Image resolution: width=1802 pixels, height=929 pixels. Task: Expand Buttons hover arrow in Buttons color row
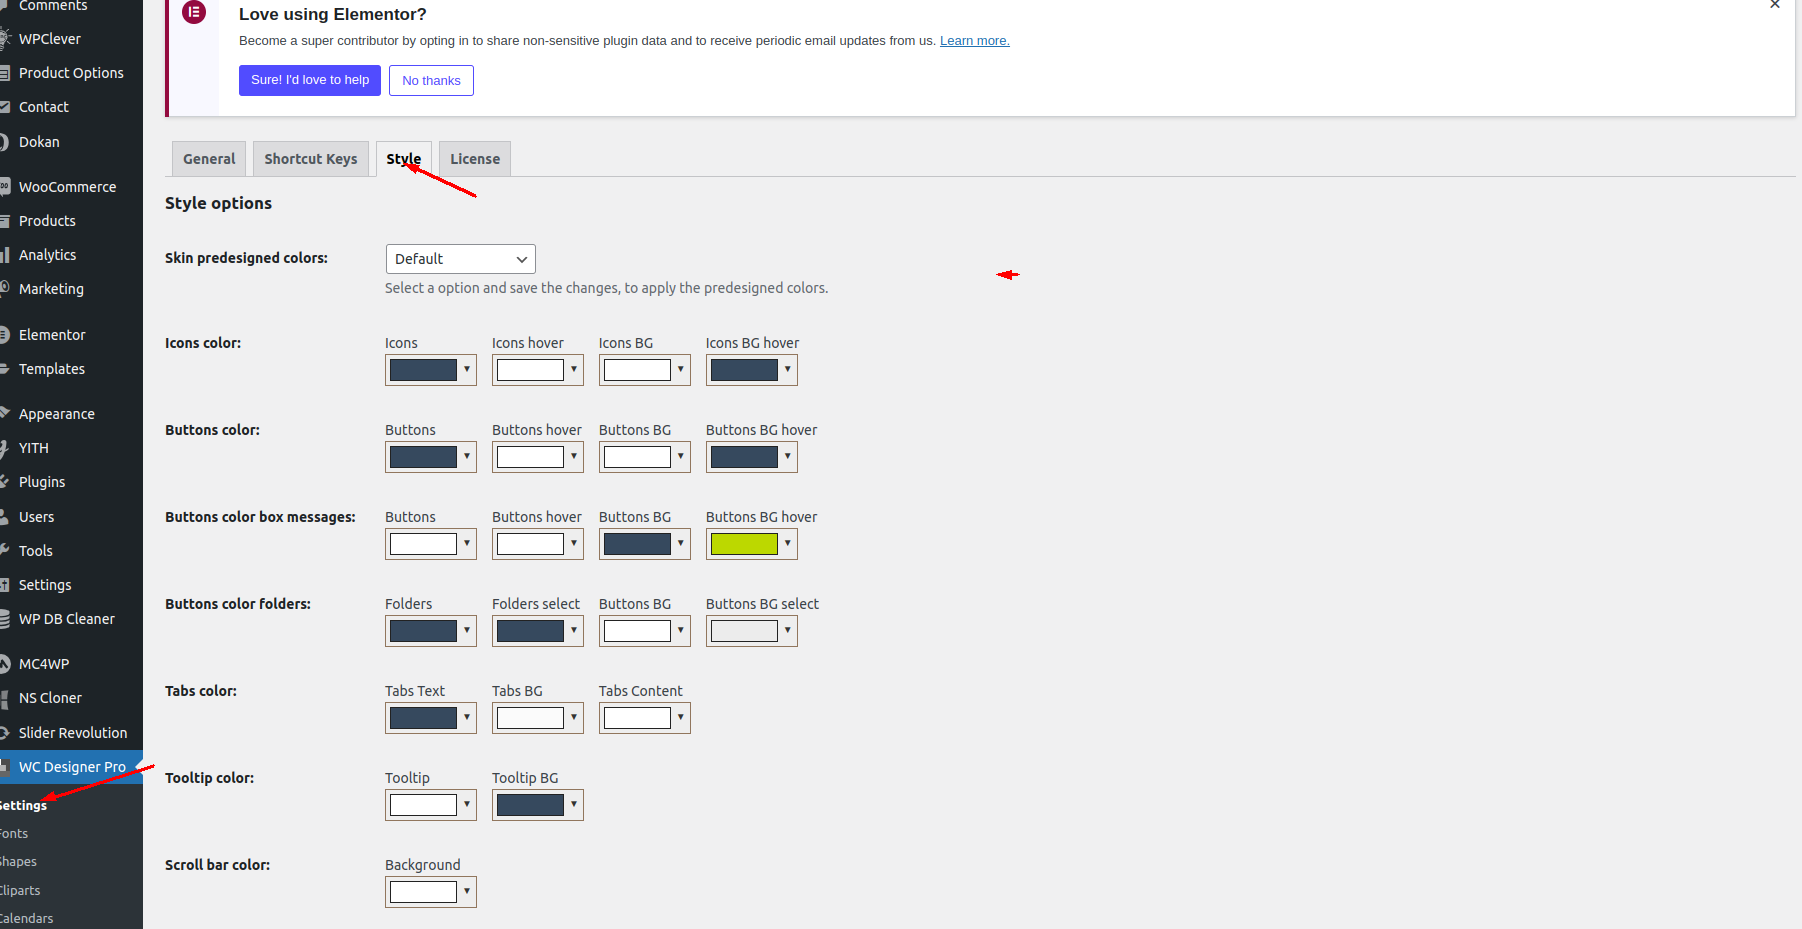(574, 456)
